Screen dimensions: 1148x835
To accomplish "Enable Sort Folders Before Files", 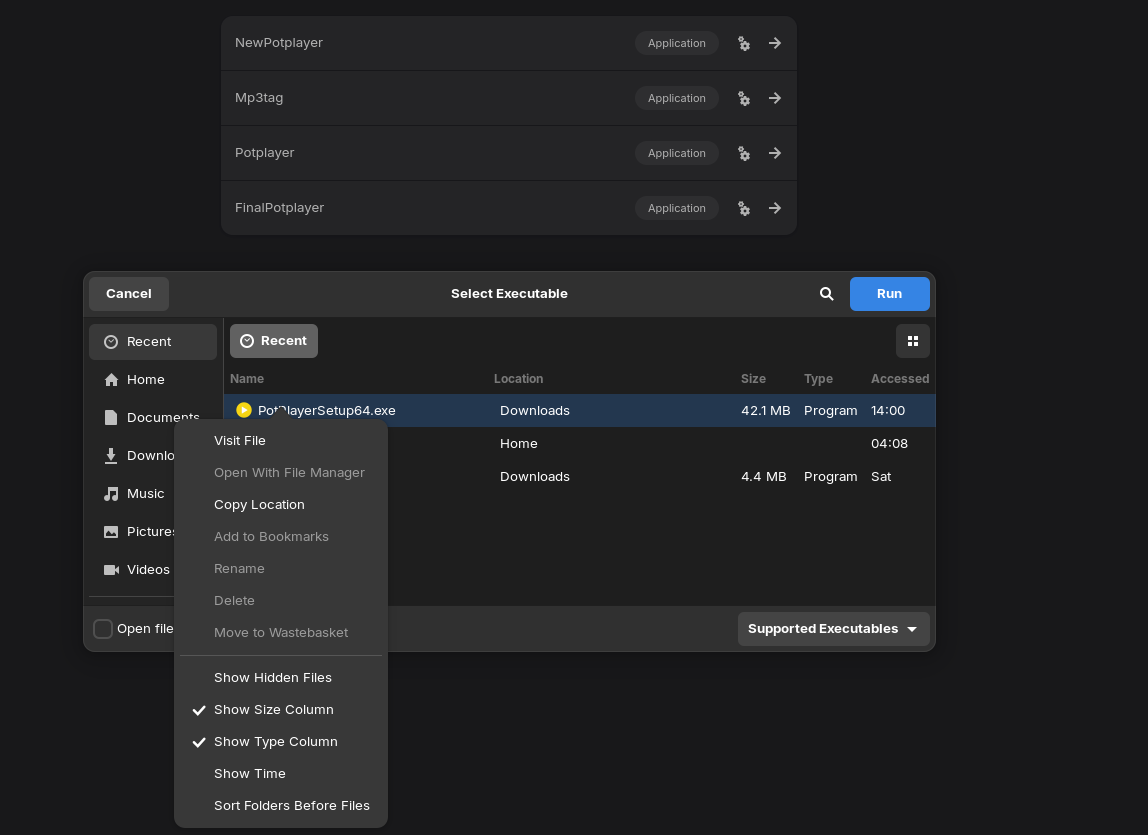I will click(280, 806).
